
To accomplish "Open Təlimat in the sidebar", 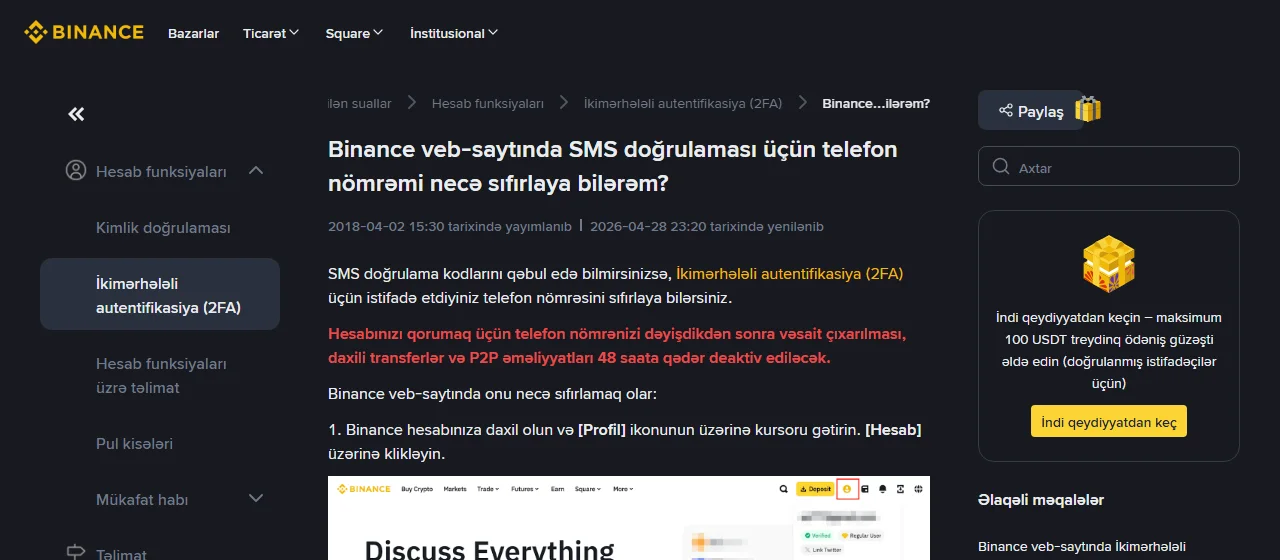I will [x=121, y=554].
